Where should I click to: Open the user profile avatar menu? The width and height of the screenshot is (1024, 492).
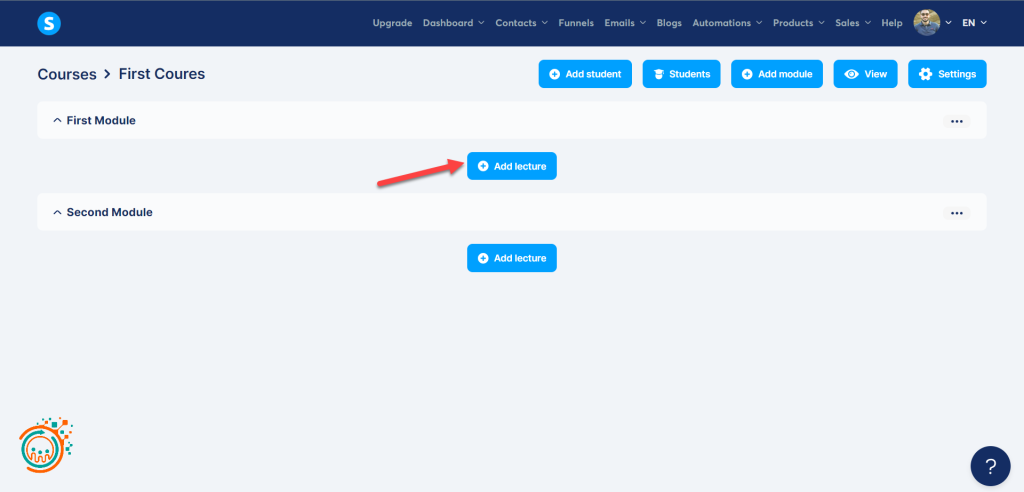click(x=927, y=22)
